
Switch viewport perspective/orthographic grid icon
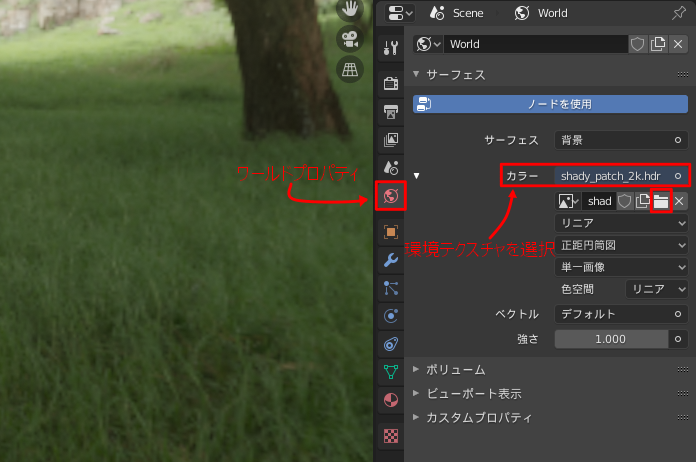click(x=350, y=70)
